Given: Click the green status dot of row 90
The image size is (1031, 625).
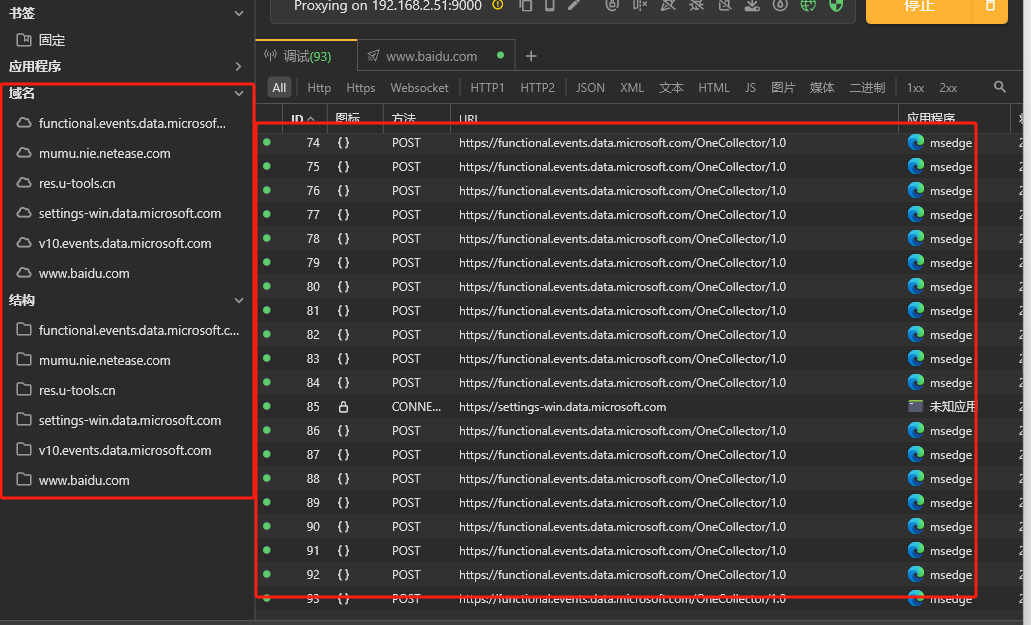Looking at the screenshot, I should [266, 526].
